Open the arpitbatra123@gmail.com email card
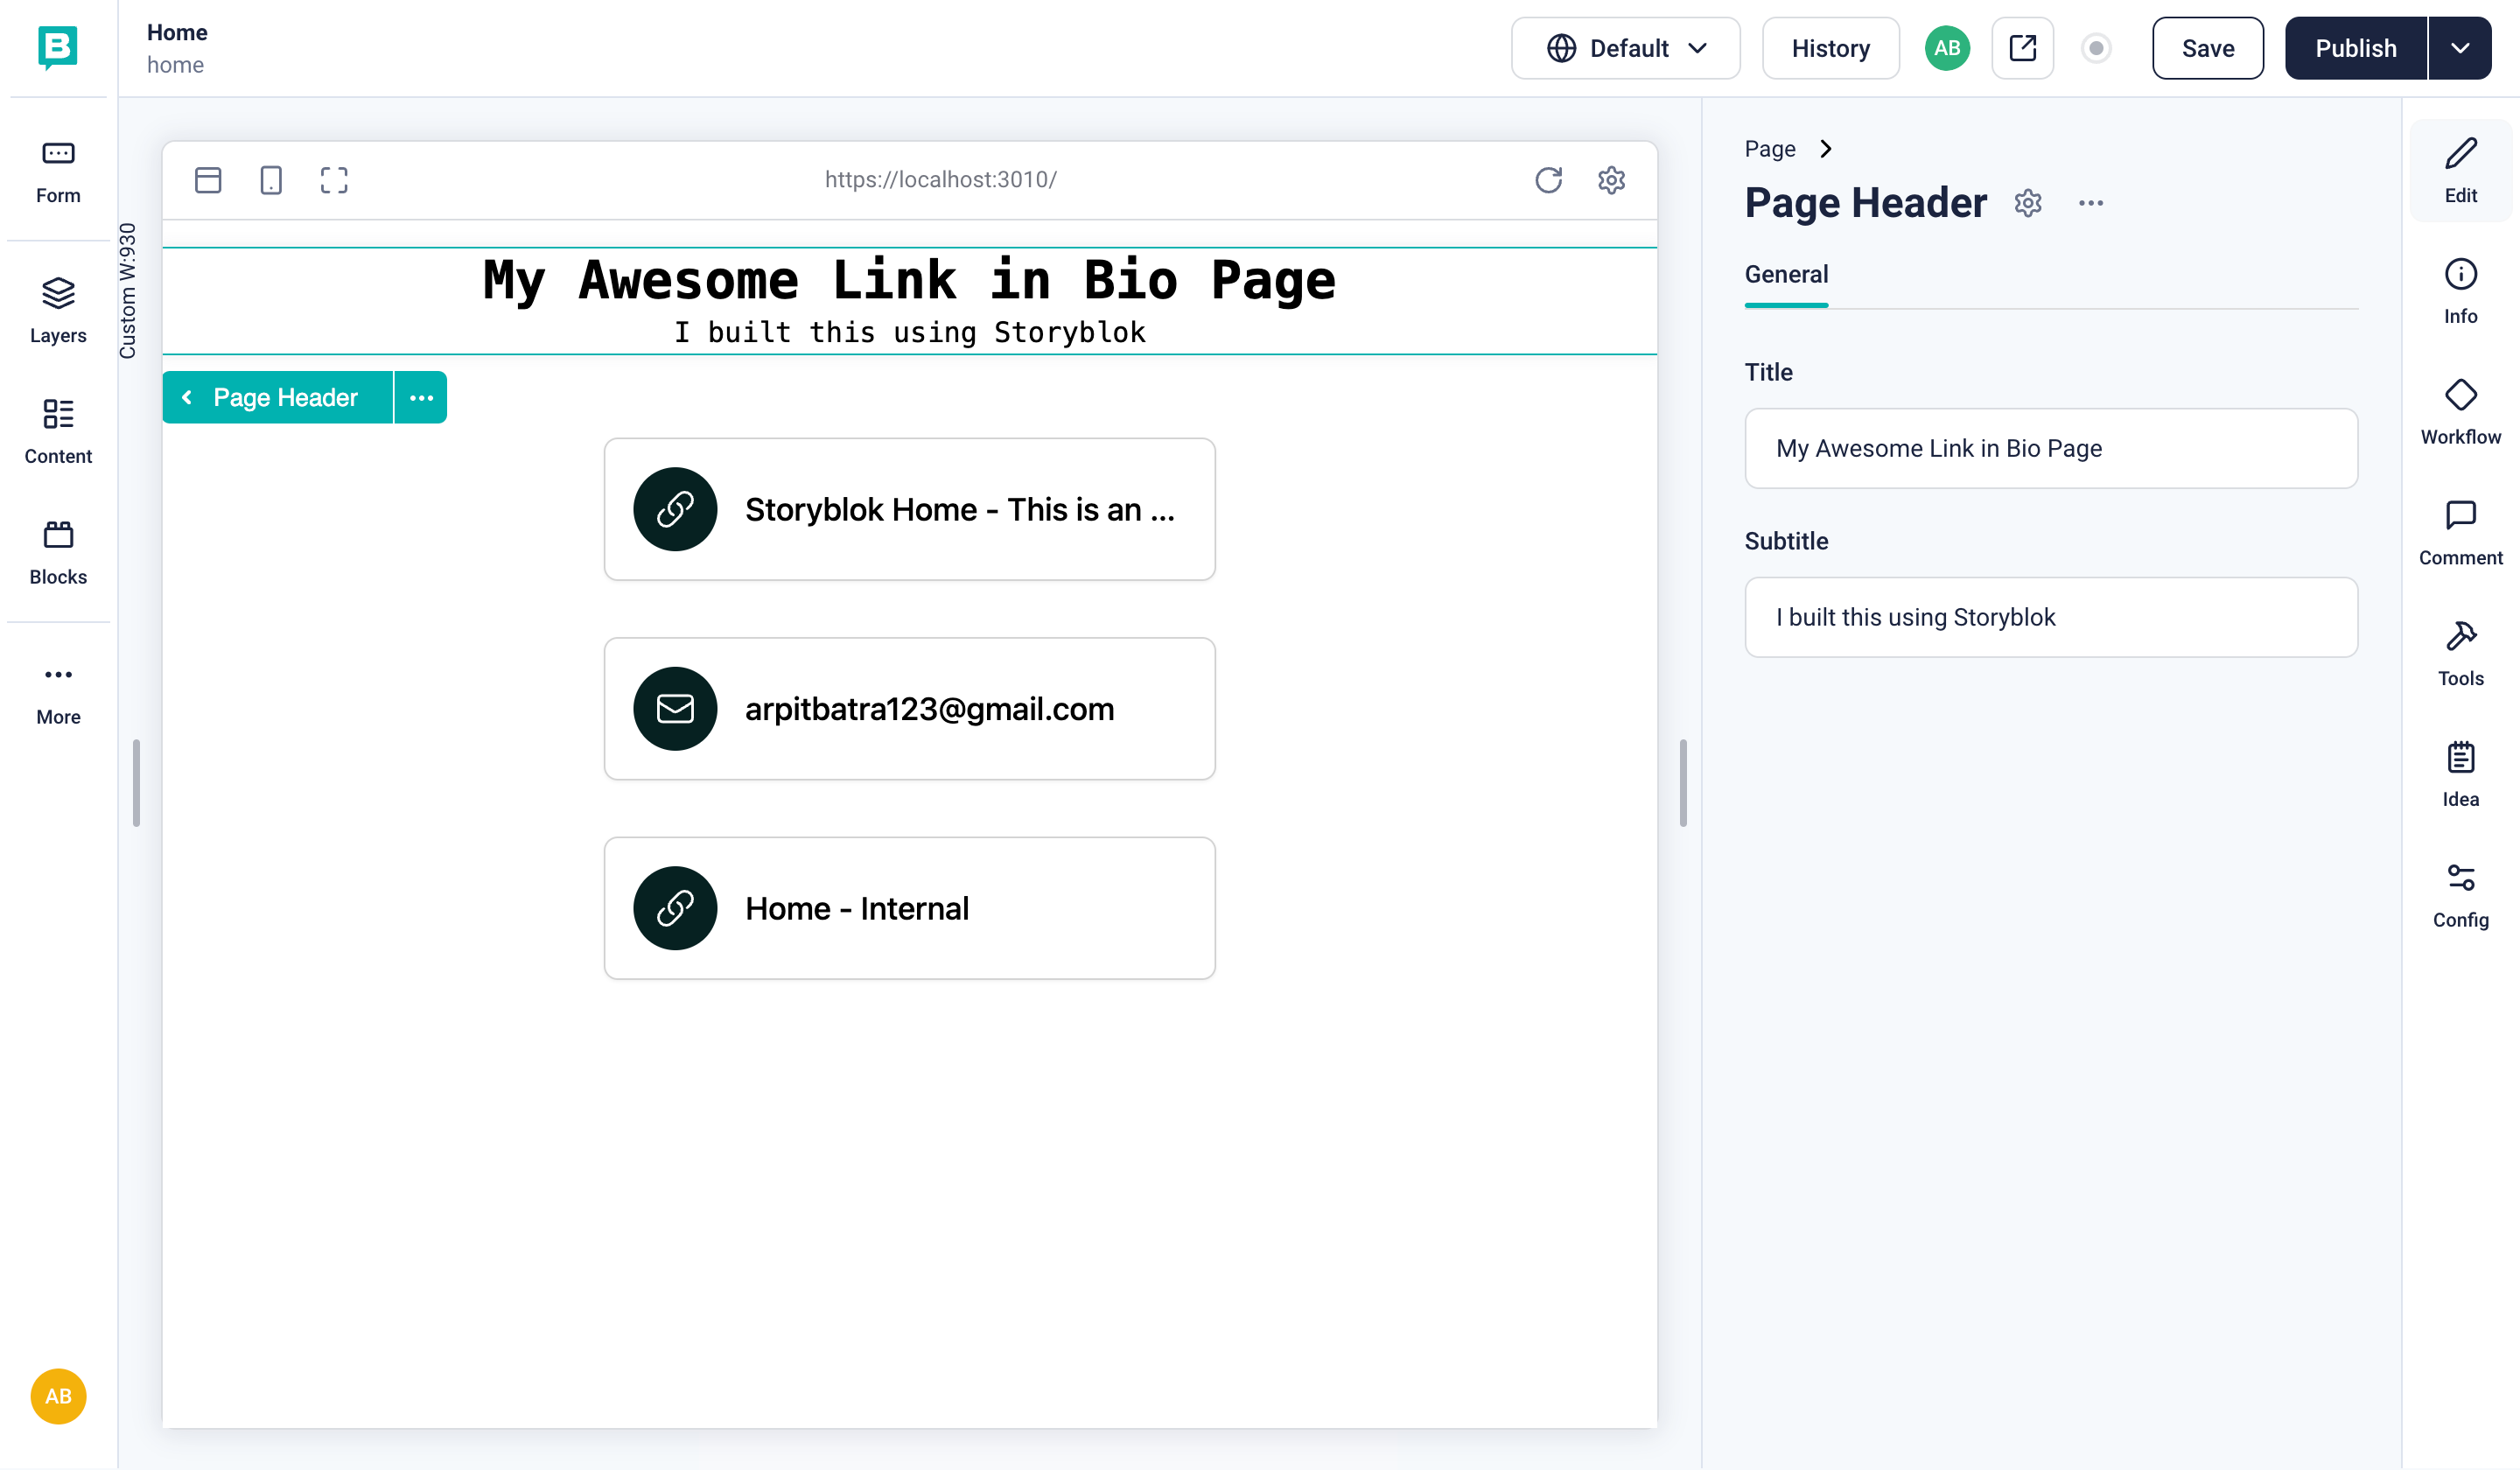The image size is (2520, 1470). [x=909, y=709]
